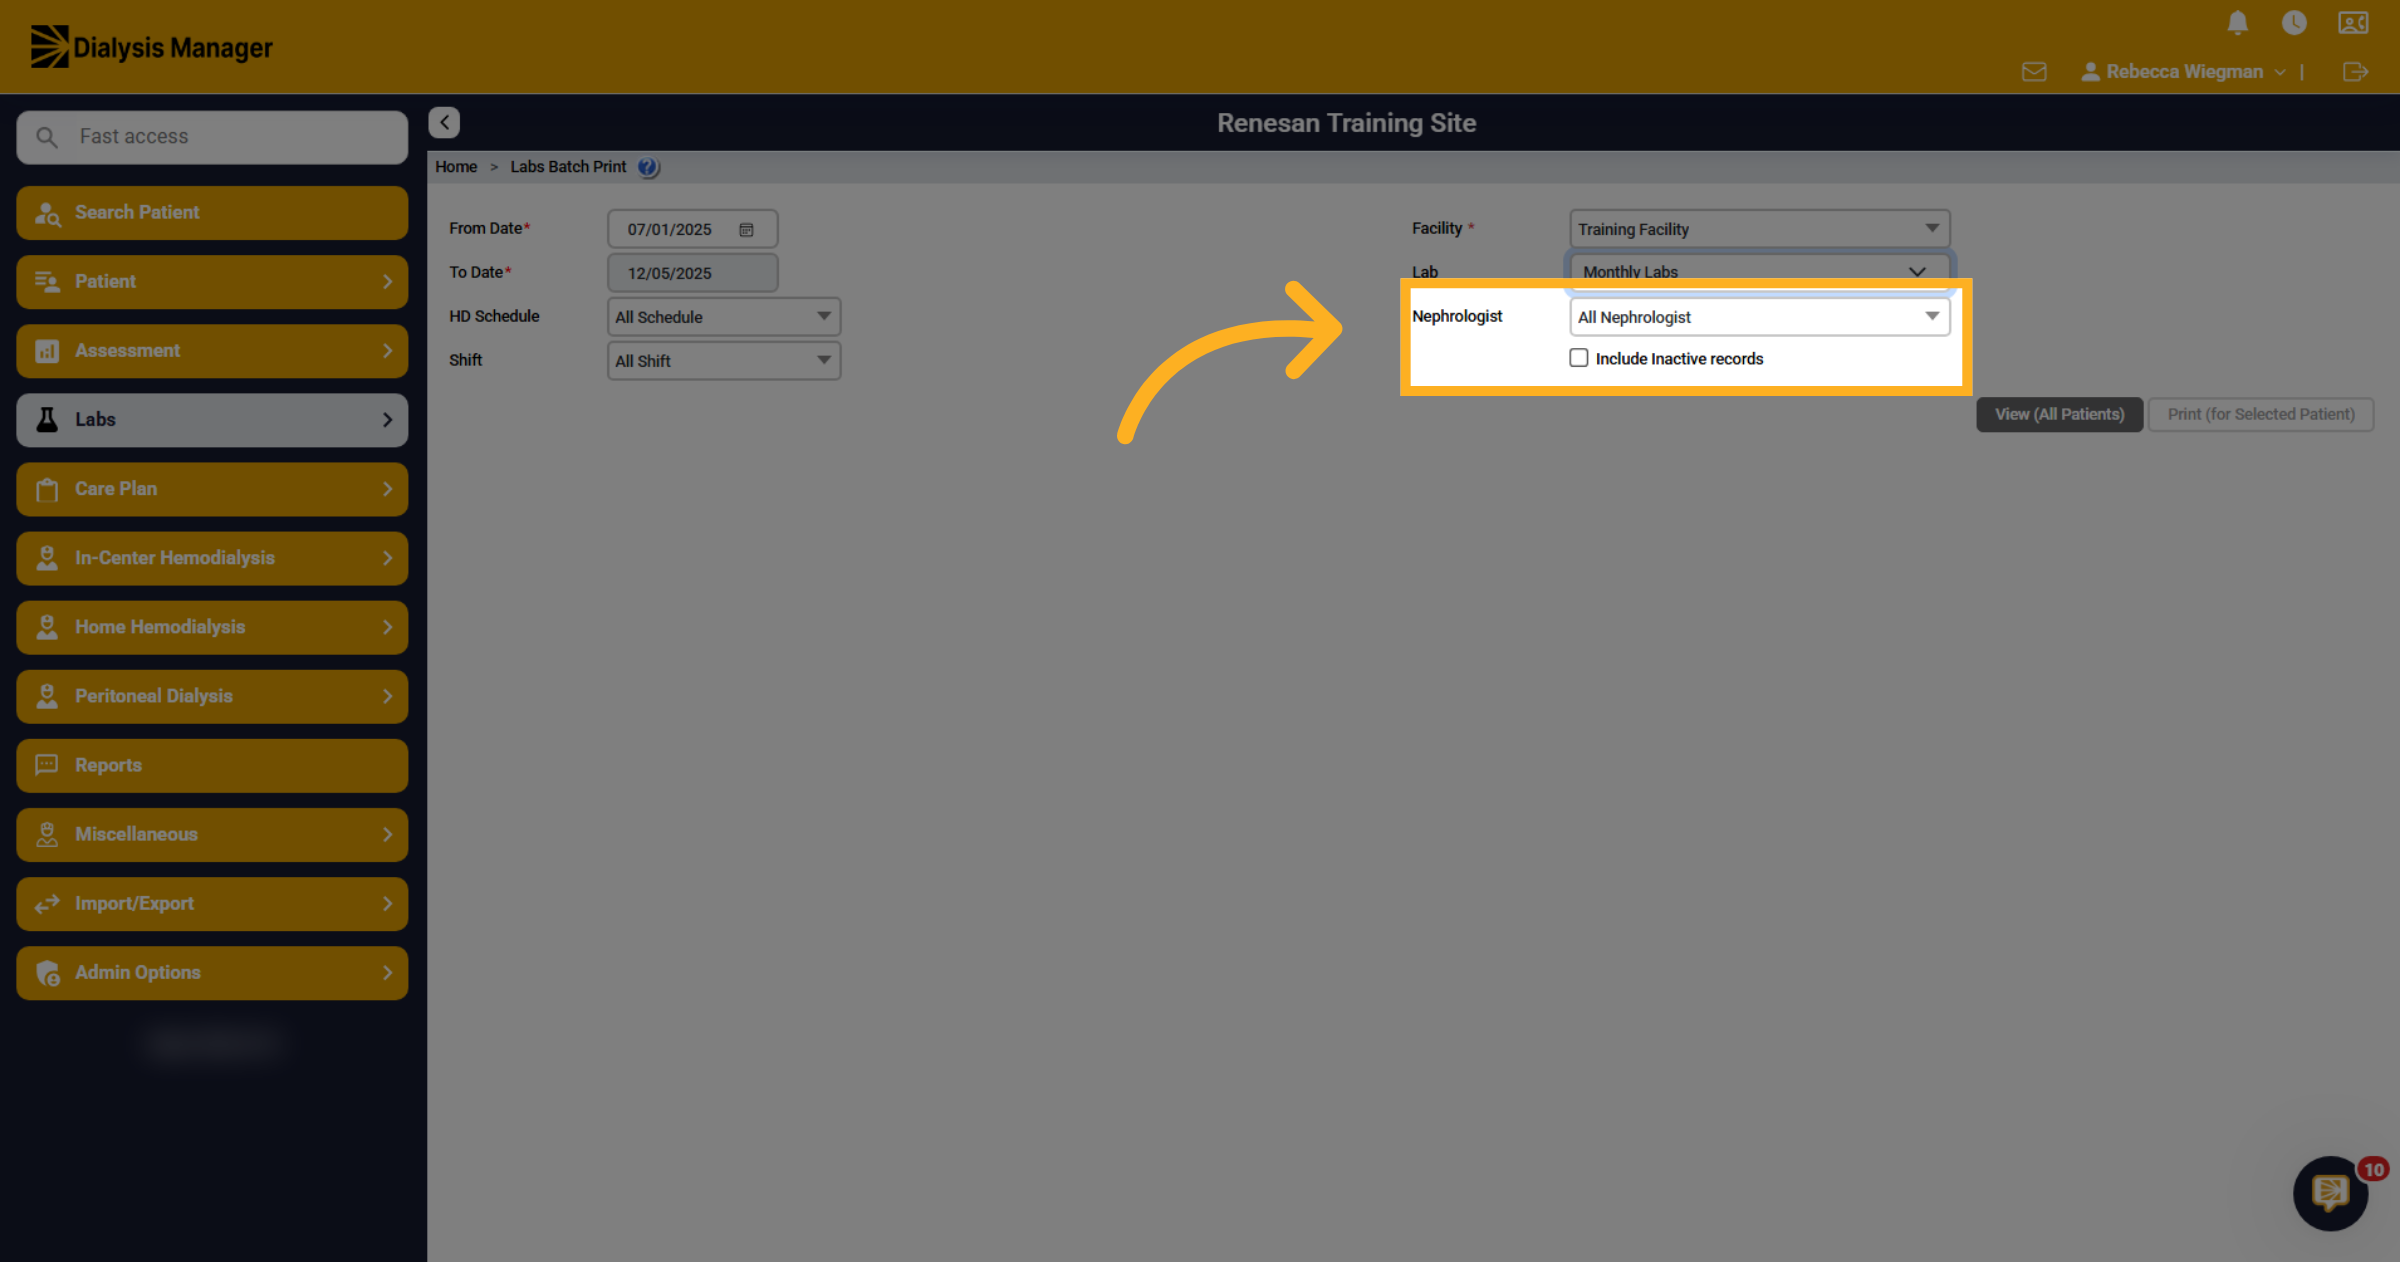This screenshot has height=1262, width=2400.
Task: Open the Reports menu item
Action: 212,765
